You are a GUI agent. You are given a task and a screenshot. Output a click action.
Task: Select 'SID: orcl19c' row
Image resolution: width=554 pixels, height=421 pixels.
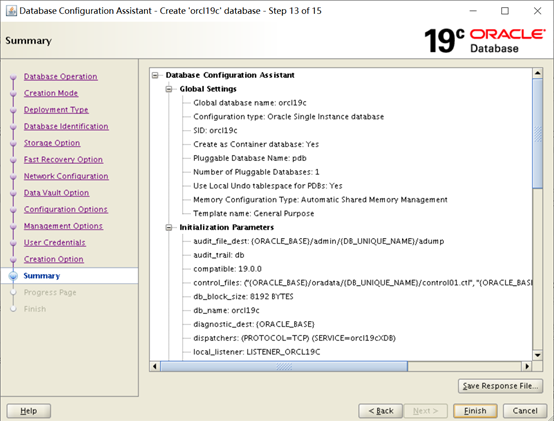point(215,131)
